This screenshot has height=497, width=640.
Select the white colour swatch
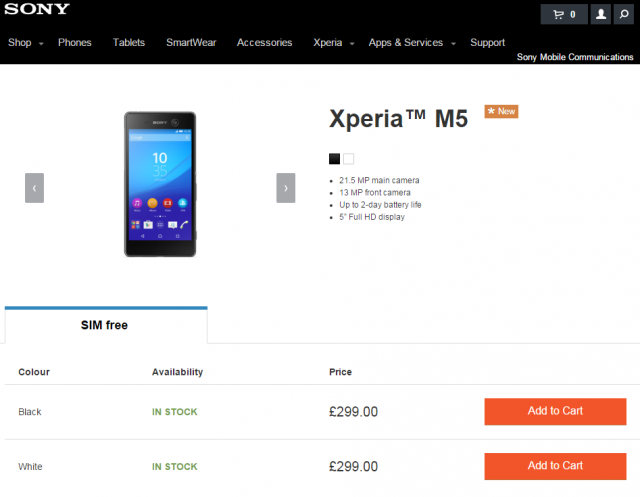pos(349,158)
